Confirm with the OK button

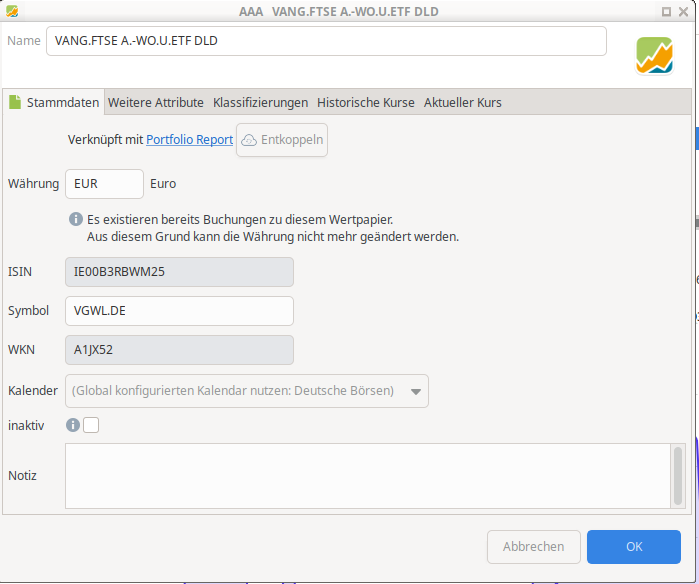(x=633, y=547)
